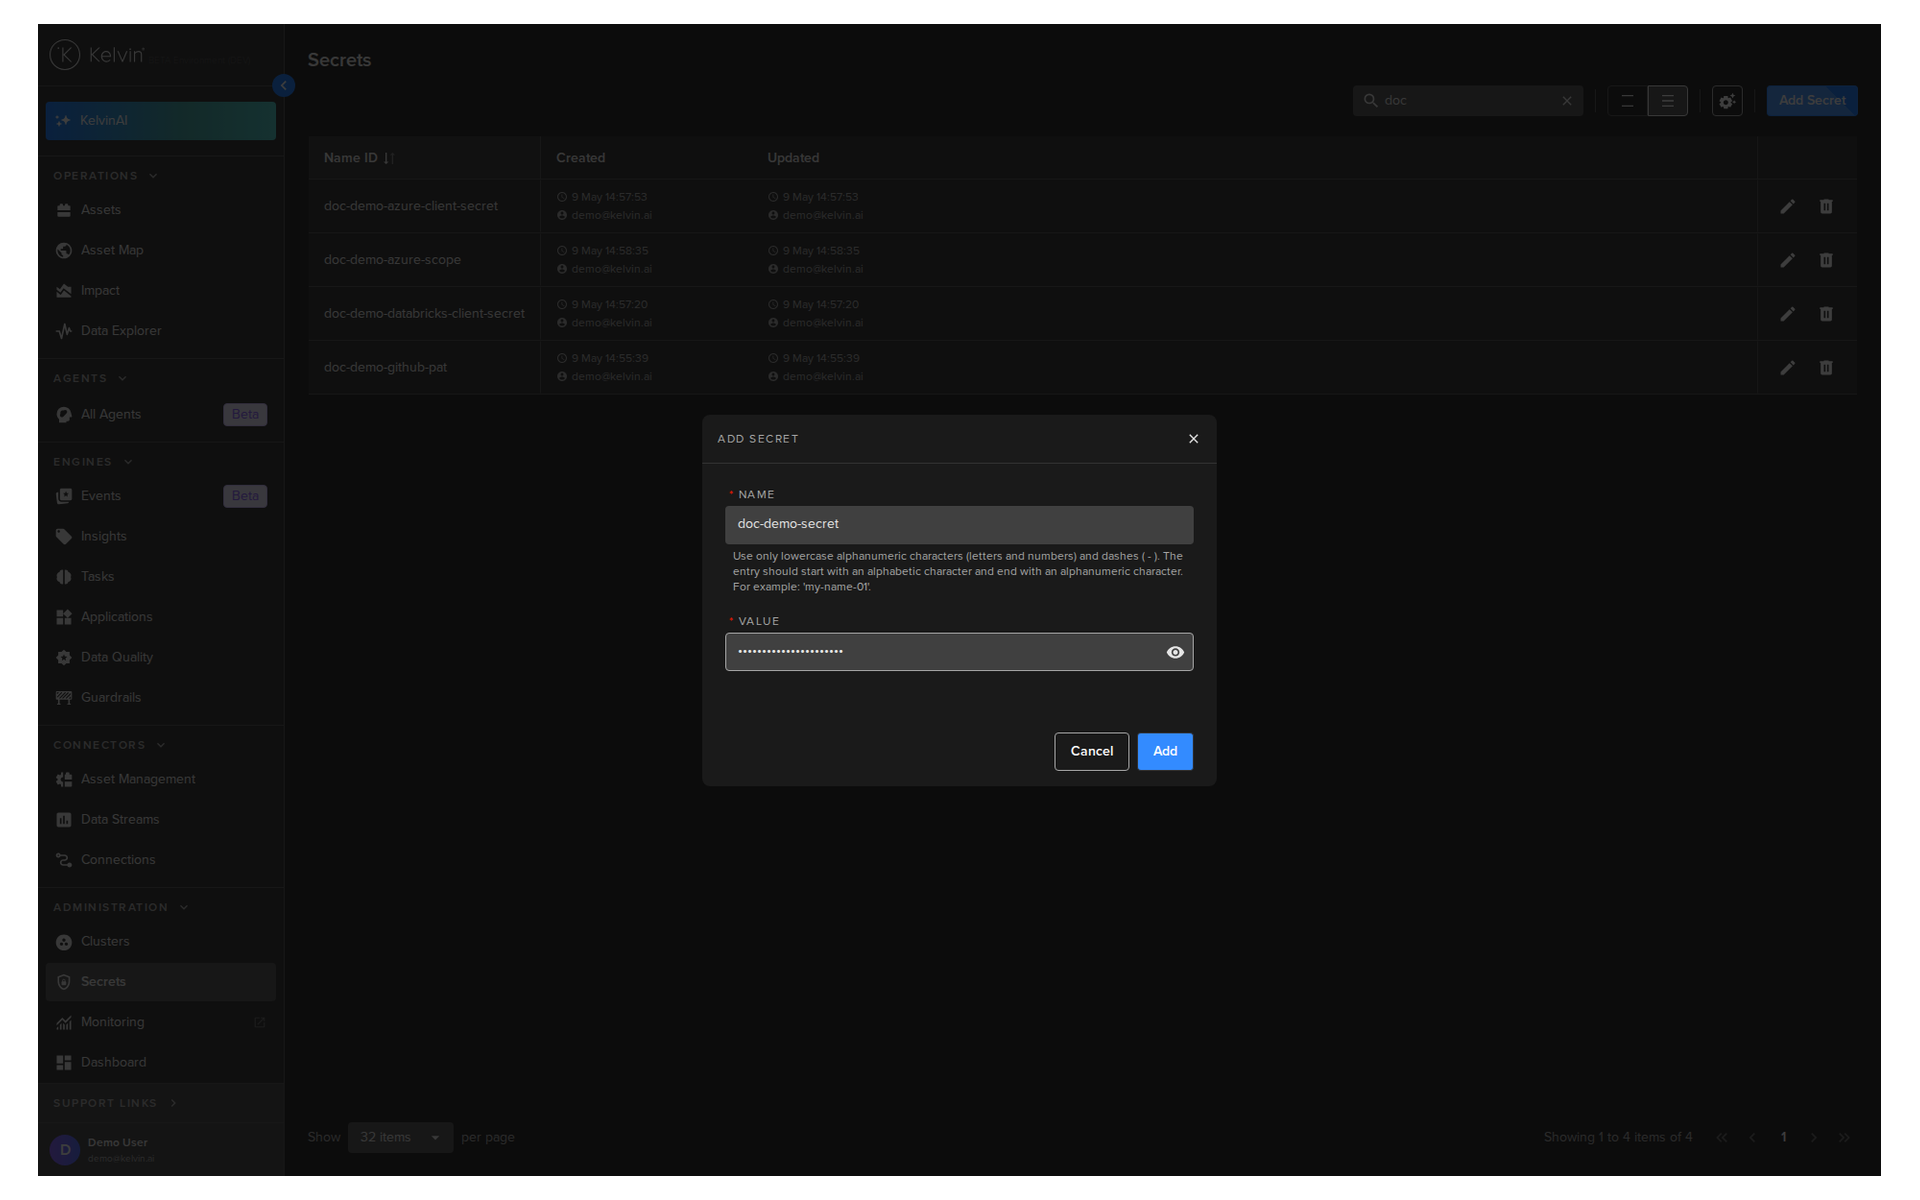Screen dimensions: 1920x1200
Task: Edit doc-demo-azure-client-secret
Action: tap(1787, 207)
